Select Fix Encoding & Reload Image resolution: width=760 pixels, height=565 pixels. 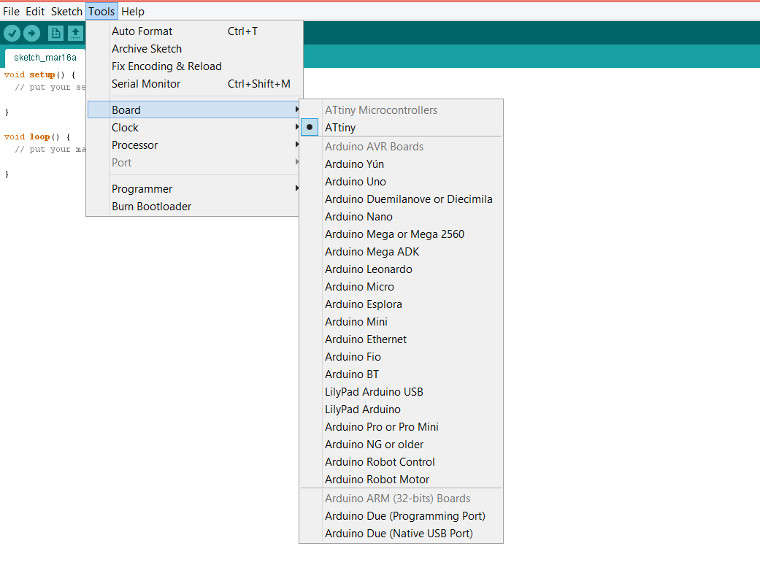click(x=193, y=66)
